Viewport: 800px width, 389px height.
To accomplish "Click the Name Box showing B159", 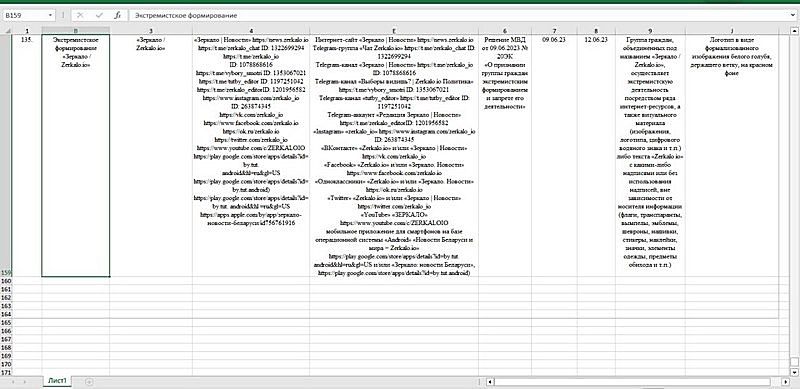I will tap(25, 15).
